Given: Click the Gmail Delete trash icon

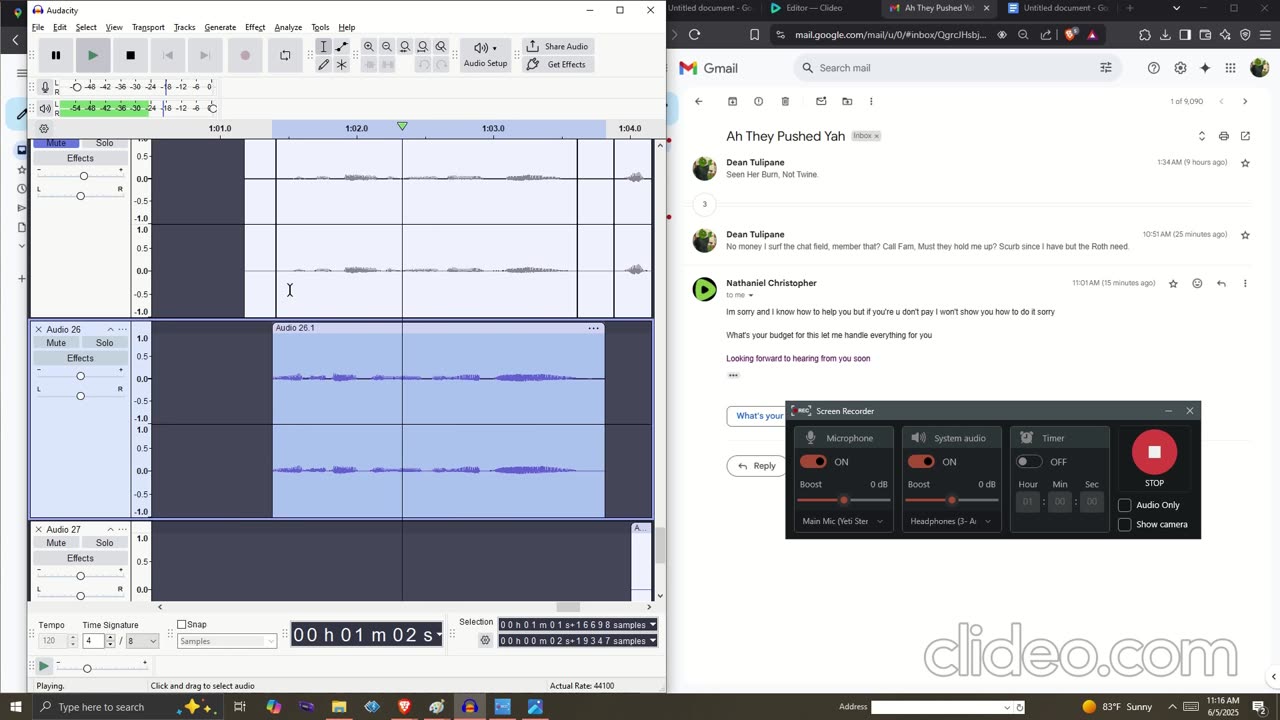Looking at the screenshot, I should pyautogui.click(x=785, y=101).
